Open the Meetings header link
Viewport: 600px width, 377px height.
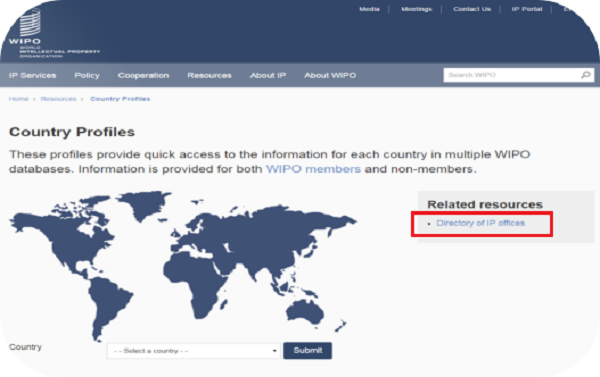tap(416, 9)
